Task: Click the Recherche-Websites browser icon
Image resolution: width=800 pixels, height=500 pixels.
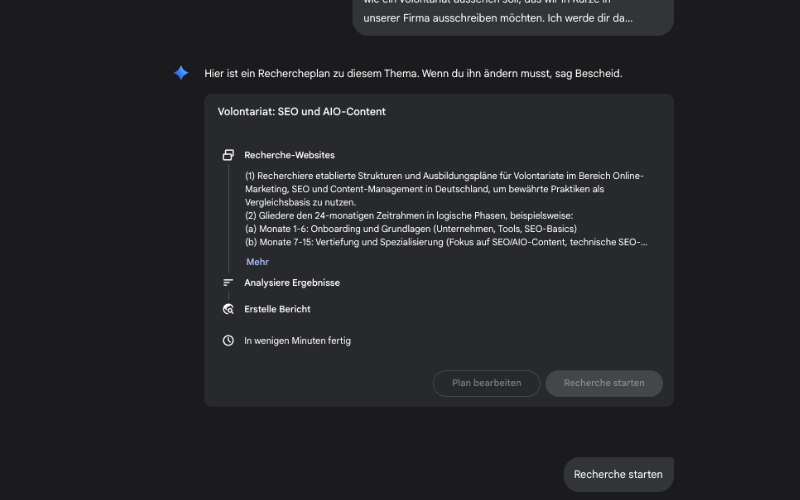Action: coord(228,155)
